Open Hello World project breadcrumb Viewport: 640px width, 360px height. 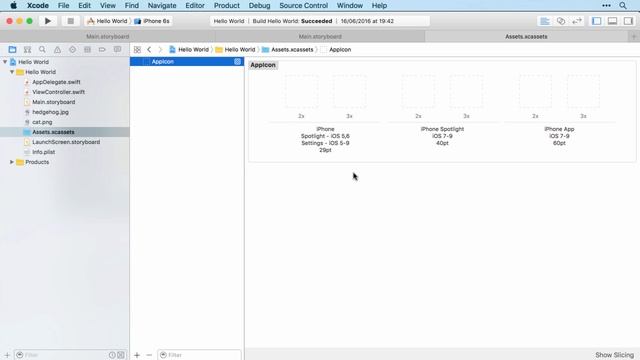pos(189,49)
